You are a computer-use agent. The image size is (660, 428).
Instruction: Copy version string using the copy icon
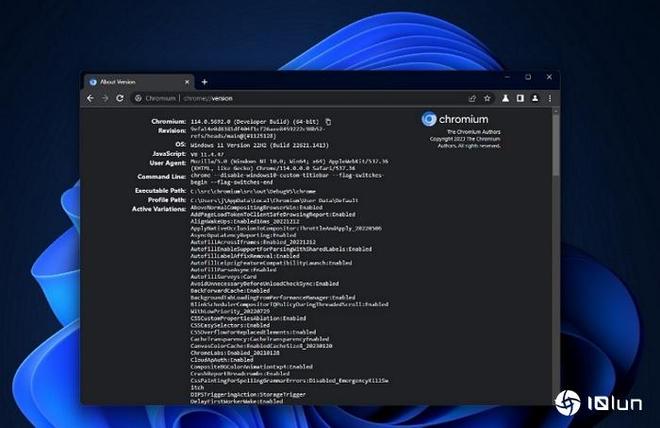point(328,122)
